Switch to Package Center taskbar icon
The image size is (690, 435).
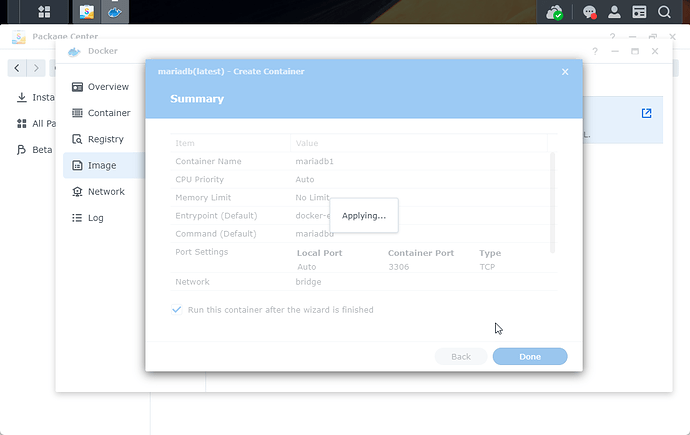87,11
